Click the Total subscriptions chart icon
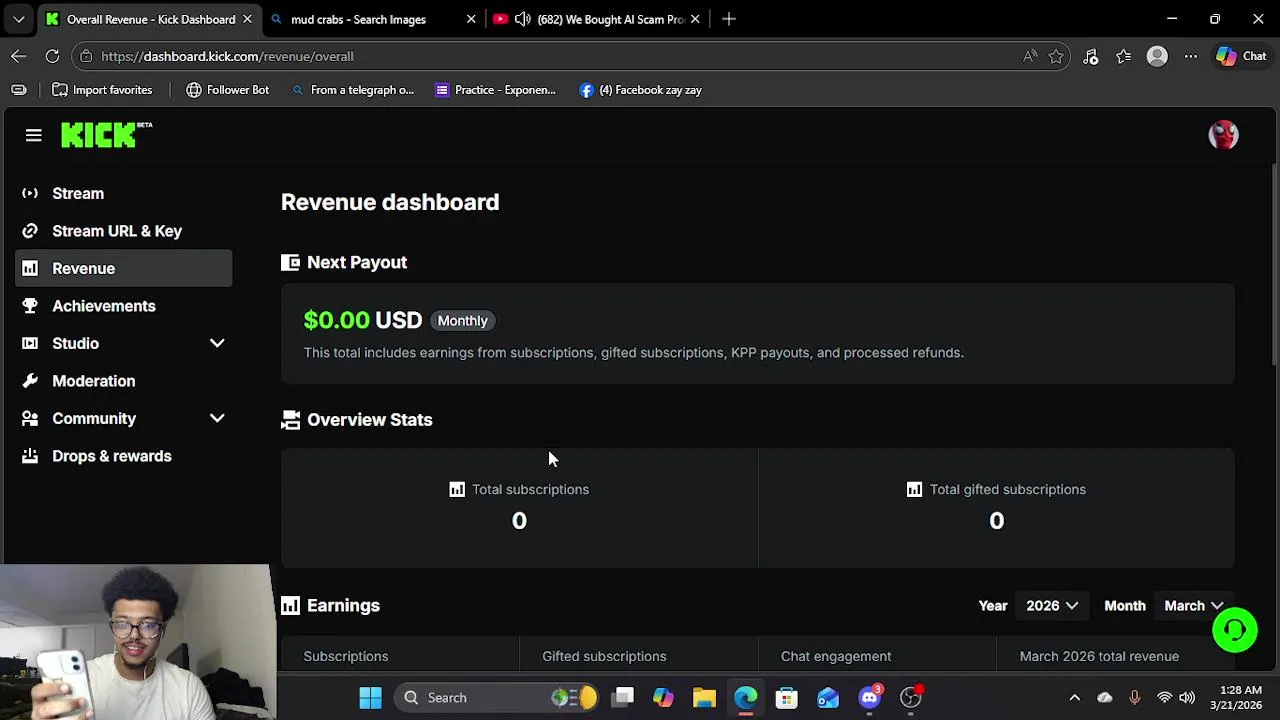1280x720 pixels. [457, 489]
